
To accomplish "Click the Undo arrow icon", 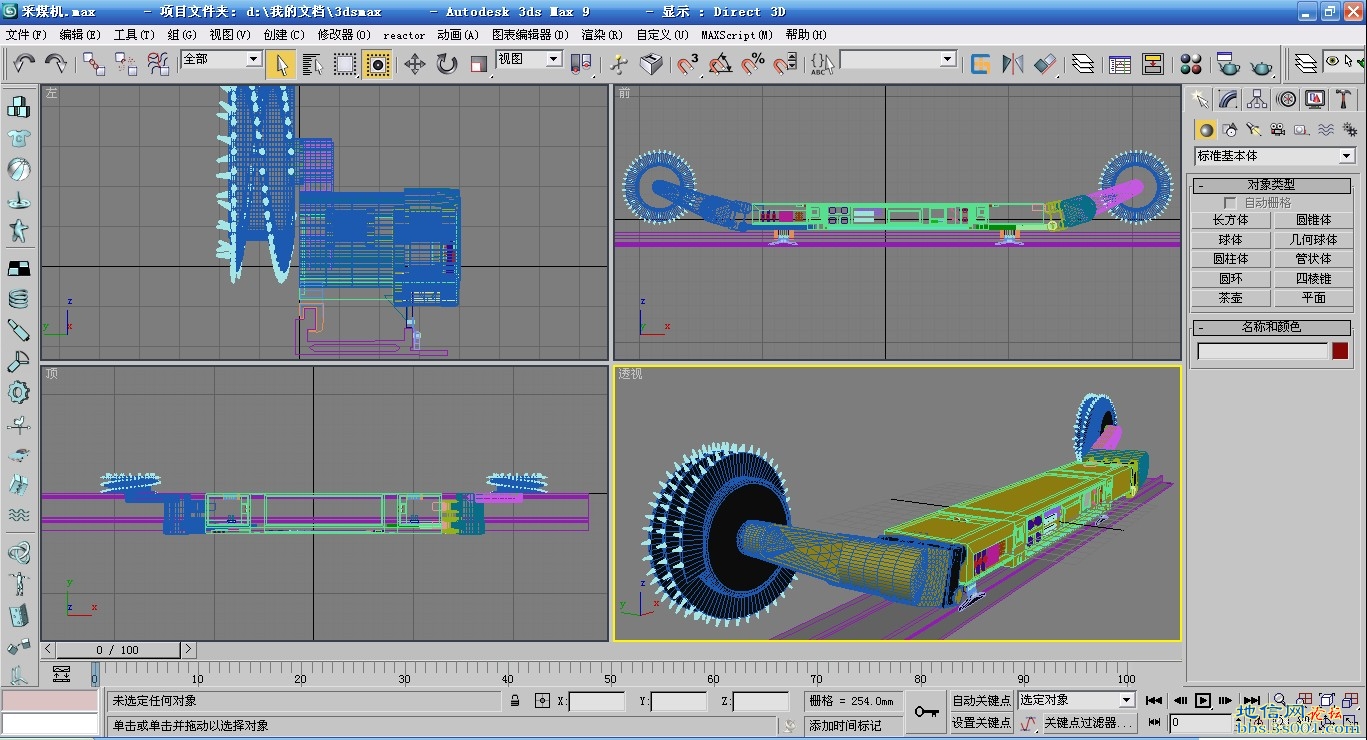I will point(24,64).
